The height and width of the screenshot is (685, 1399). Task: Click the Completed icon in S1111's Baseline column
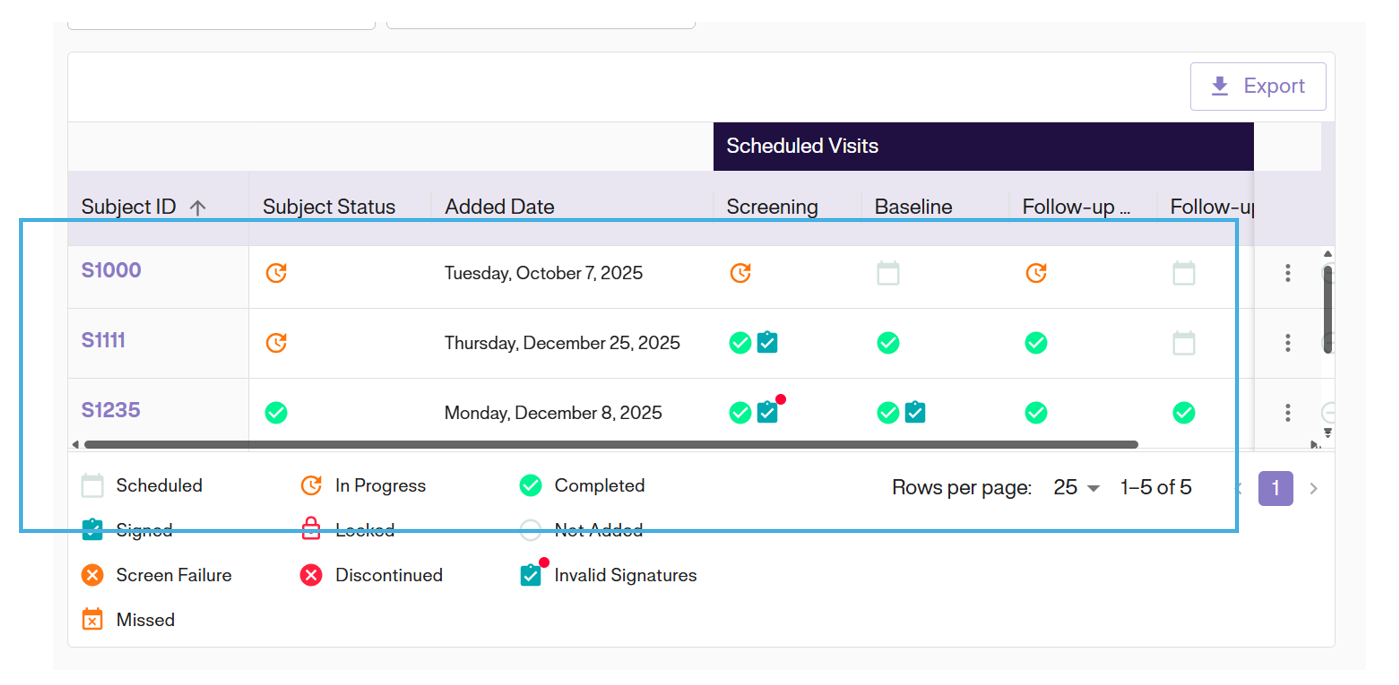point(888,342)
